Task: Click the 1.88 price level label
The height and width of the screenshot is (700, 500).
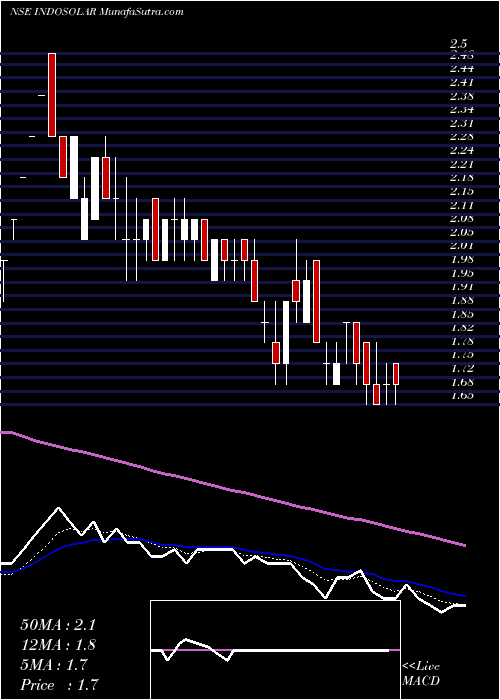Action: click(x=462, y=300)
